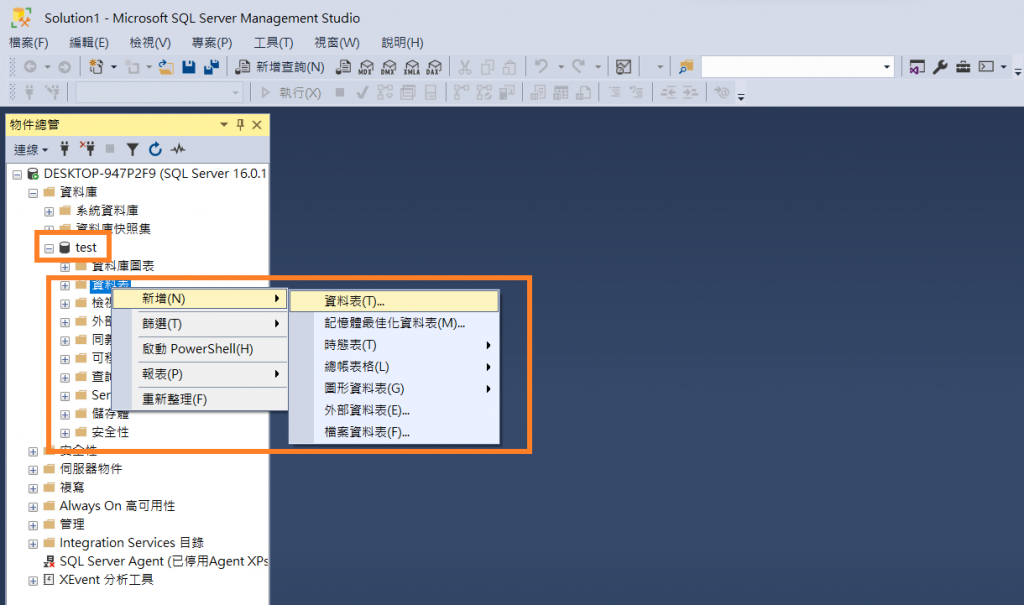Expand the 複寫 folder
This screenshot has width=1024, height=605.
coord(33,488)
